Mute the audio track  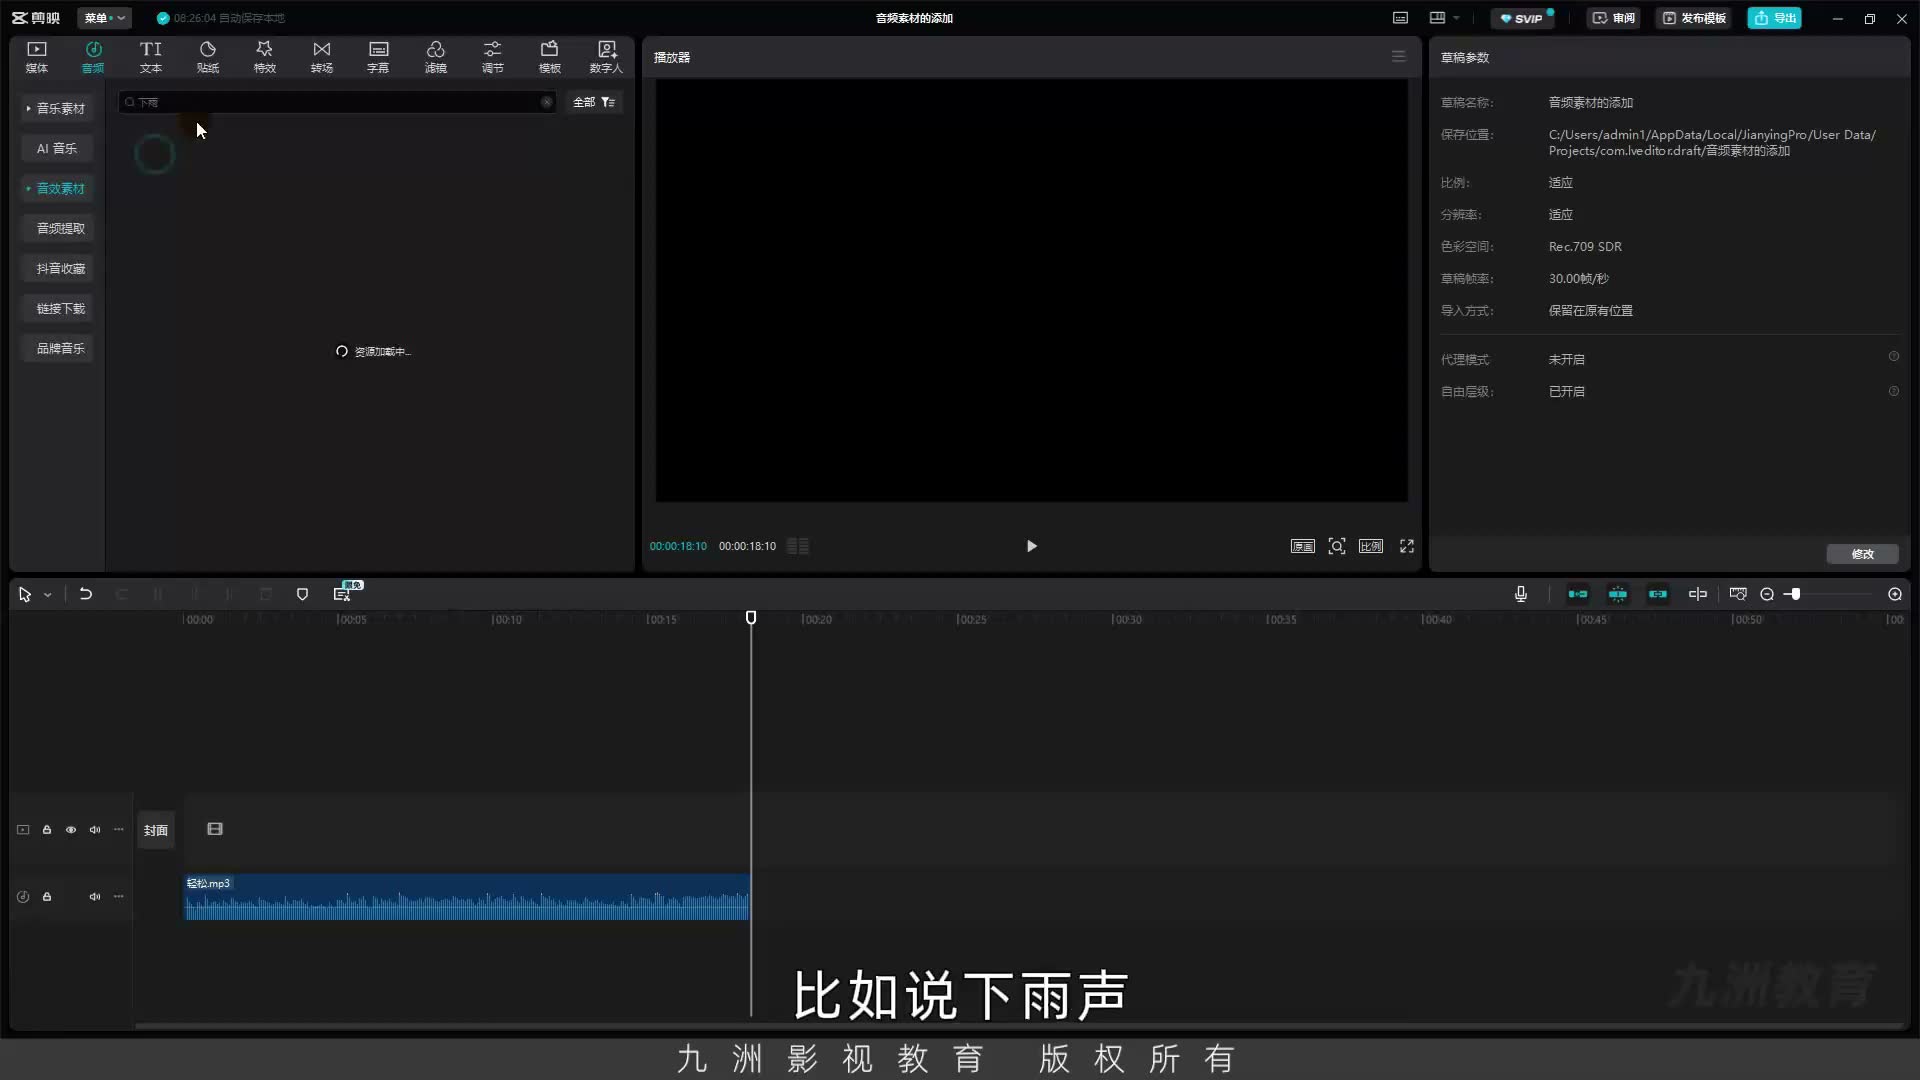pos(95,897)
